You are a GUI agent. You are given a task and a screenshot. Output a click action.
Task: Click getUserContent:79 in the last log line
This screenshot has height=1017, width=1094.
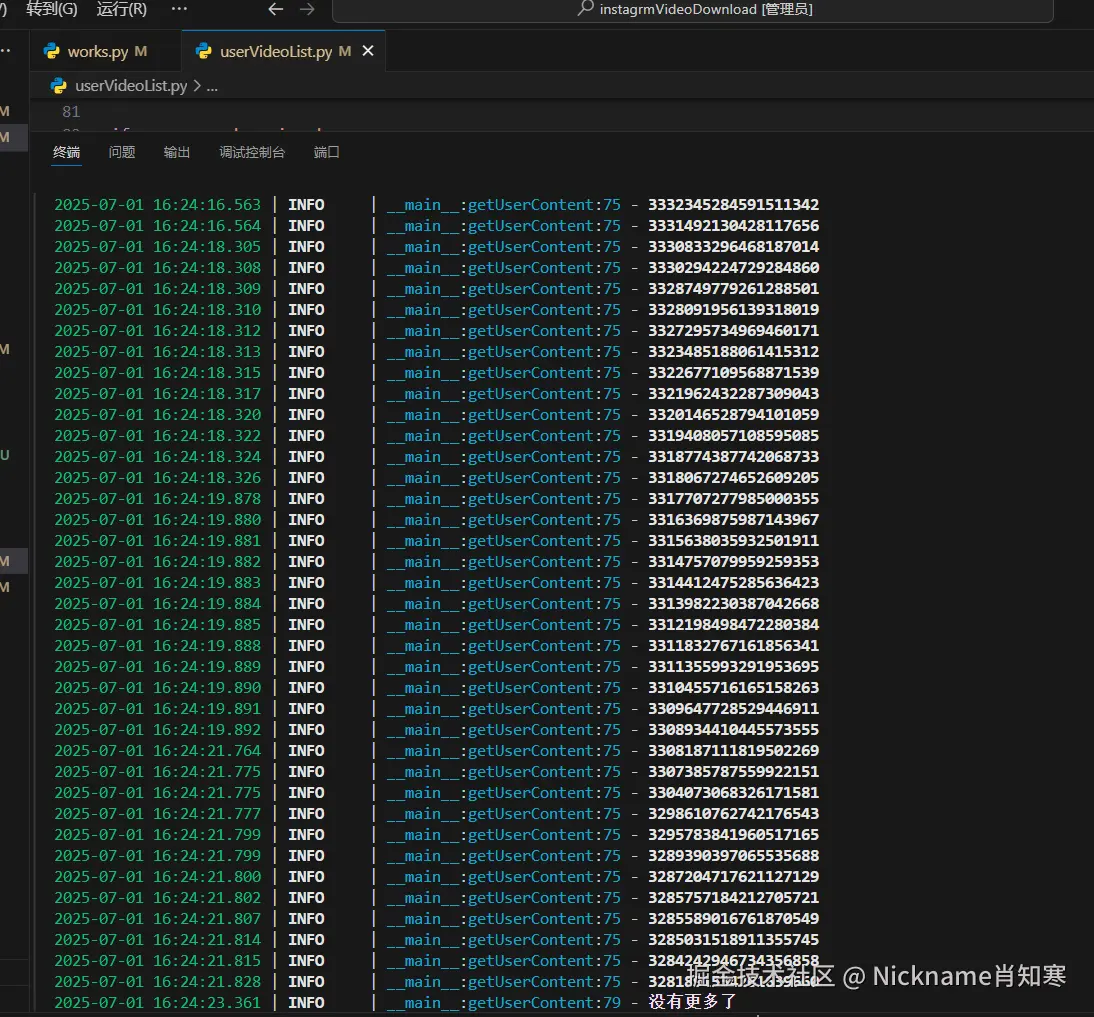pos(544,1002)
